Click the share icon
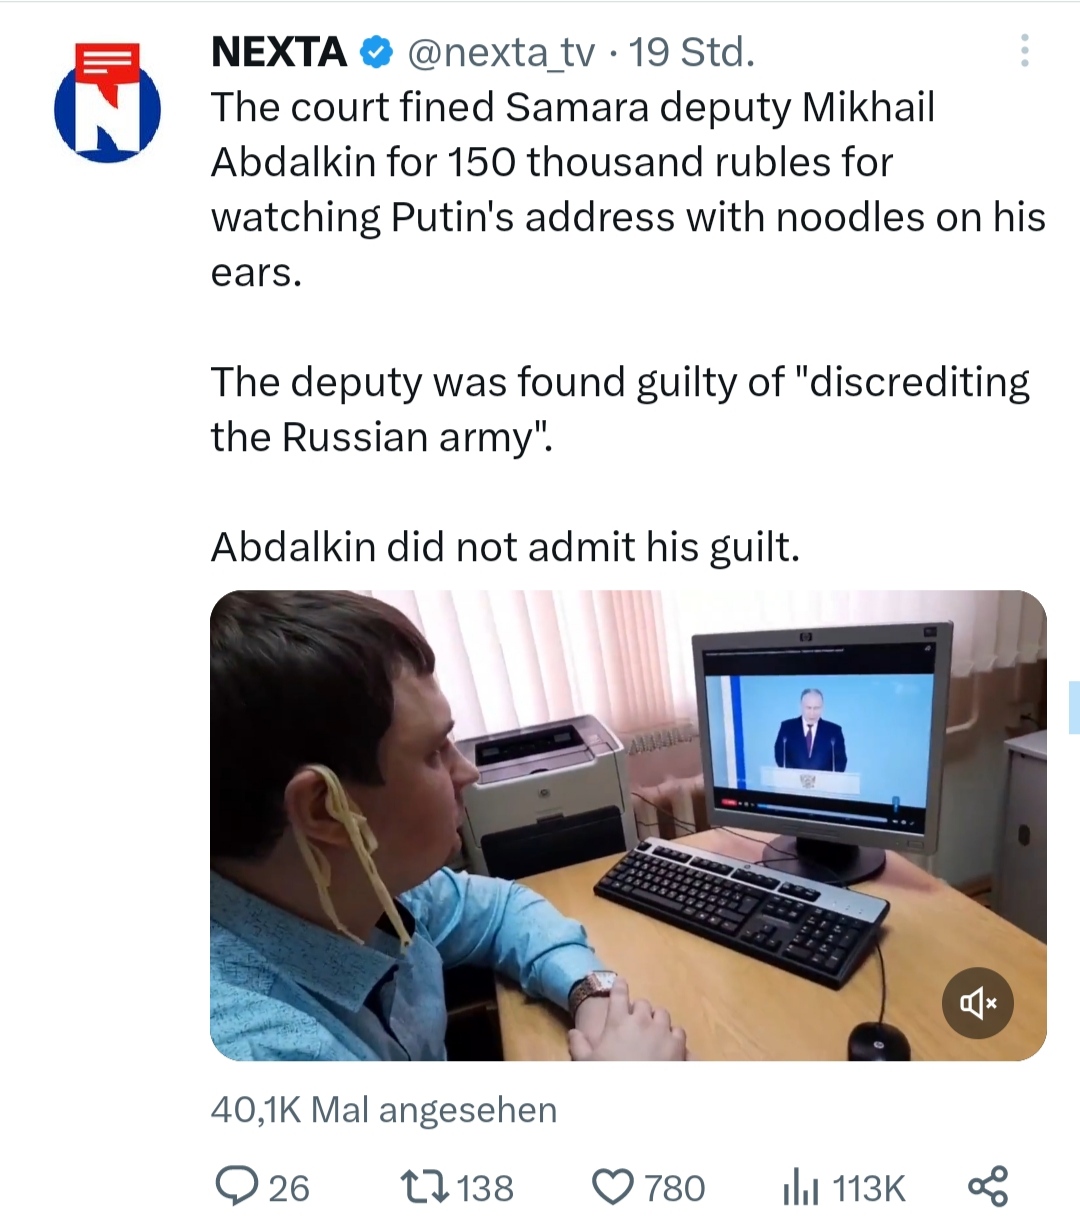Screen dimensions: 1080x1222 coord(988,1187)
